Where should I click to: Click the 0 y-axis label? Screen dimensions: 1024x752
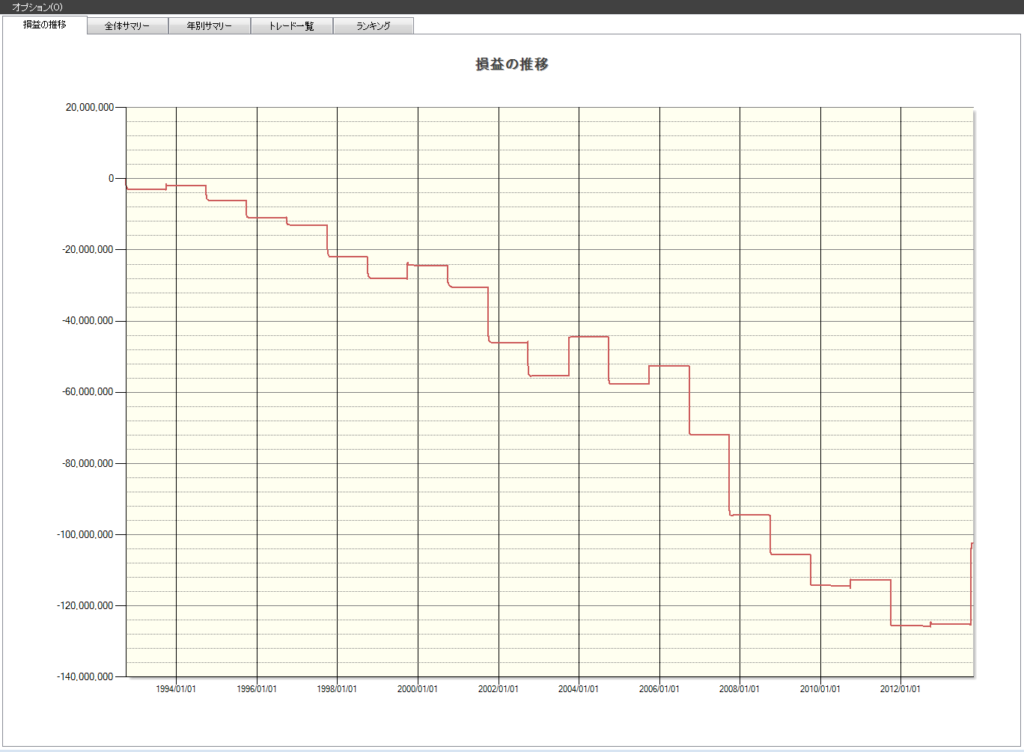[x=111, y=178]
